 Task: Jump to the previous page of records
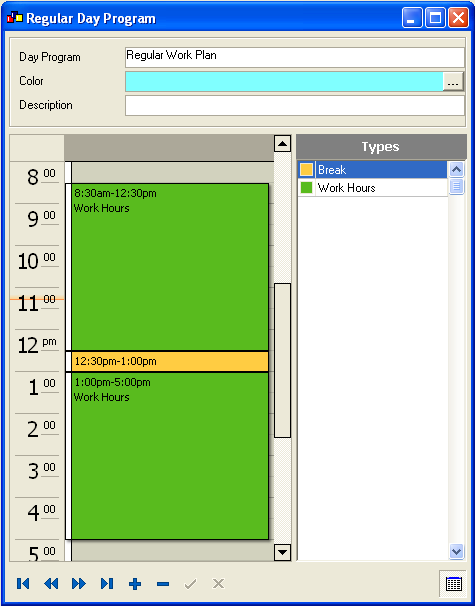51,584
